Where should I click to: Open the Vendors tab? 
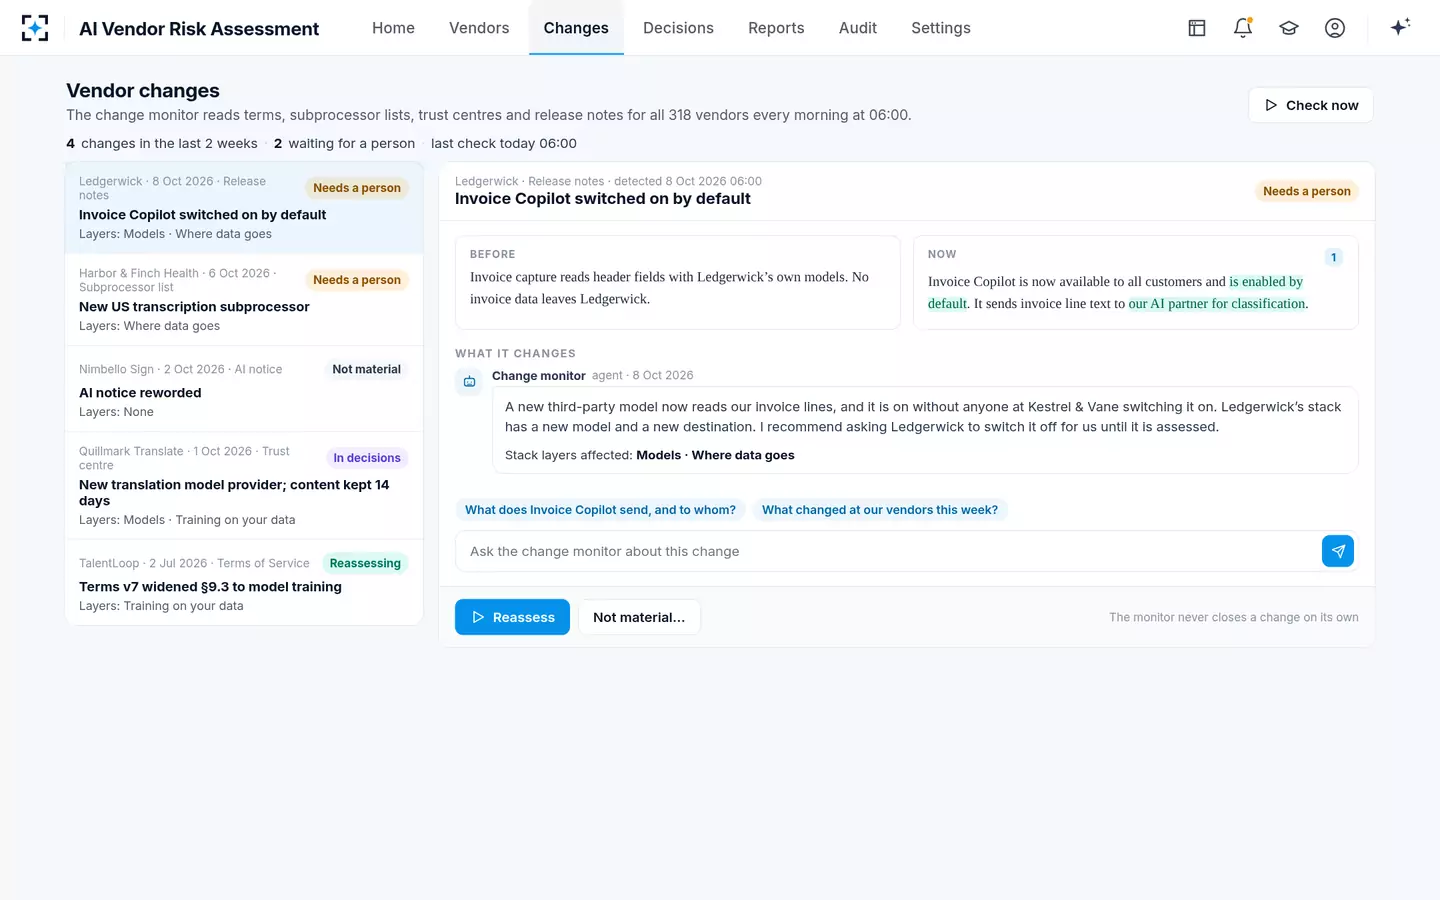(479, 28)
